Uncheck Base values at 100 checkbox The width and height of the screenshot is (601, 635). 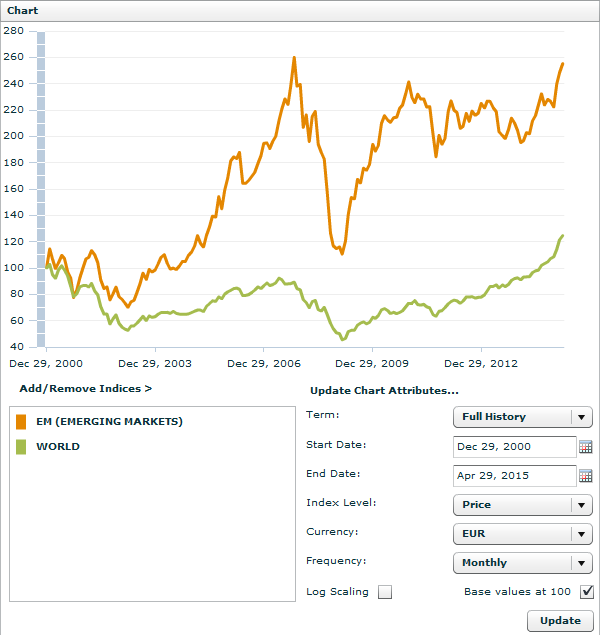coord(587,592)
